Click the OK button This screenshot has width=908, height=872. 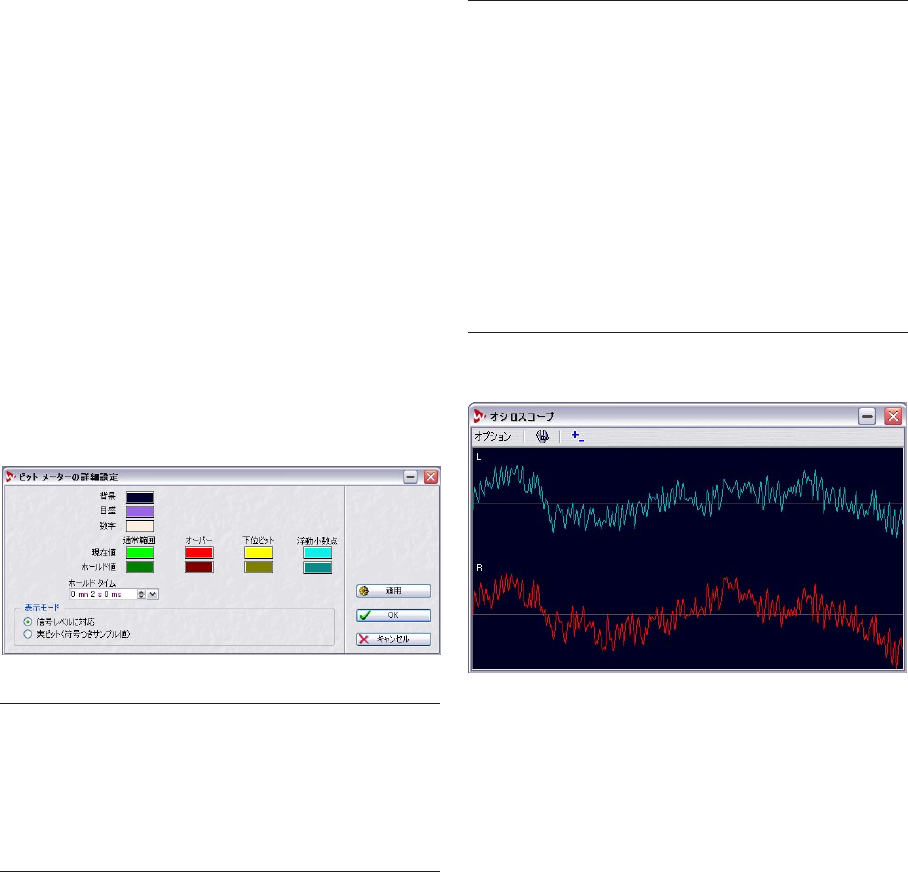[x=393, y=615]
